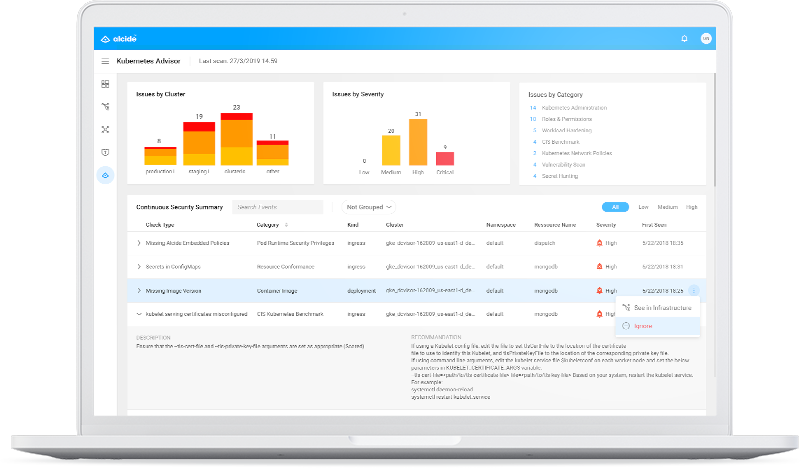Collapse Kubelet serving certificates row
The height and width of the screenshot is (468, 801).
[x=139, y=314]
